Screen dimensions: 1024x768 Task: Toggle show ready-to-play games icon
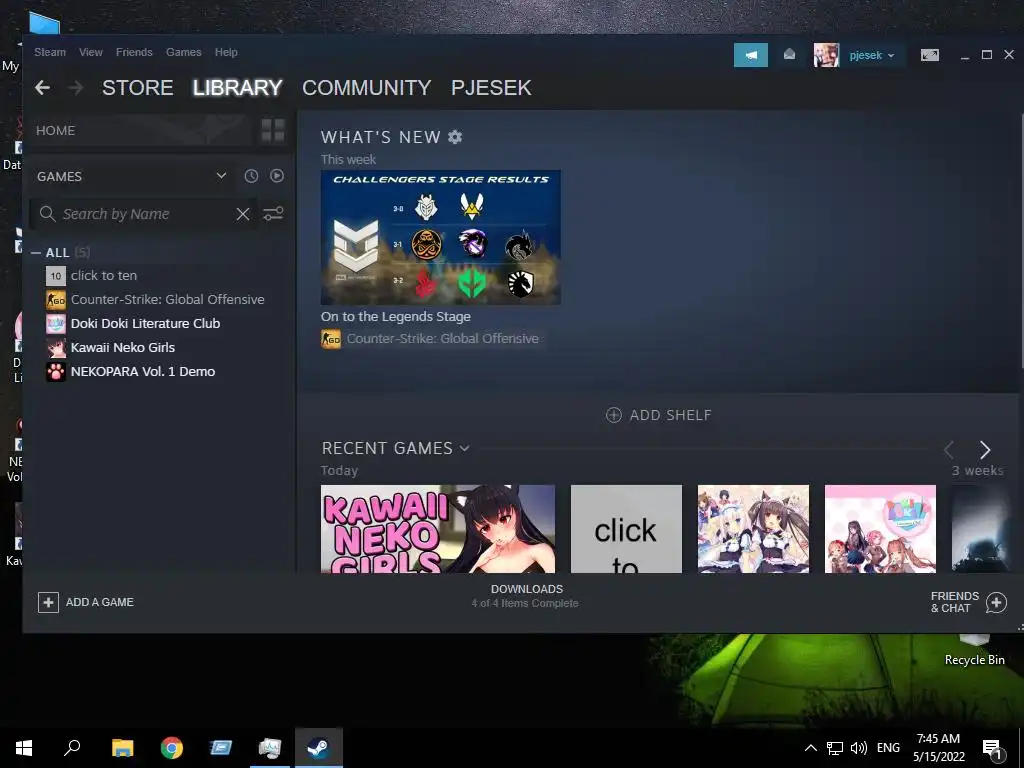tap(277, 176)
